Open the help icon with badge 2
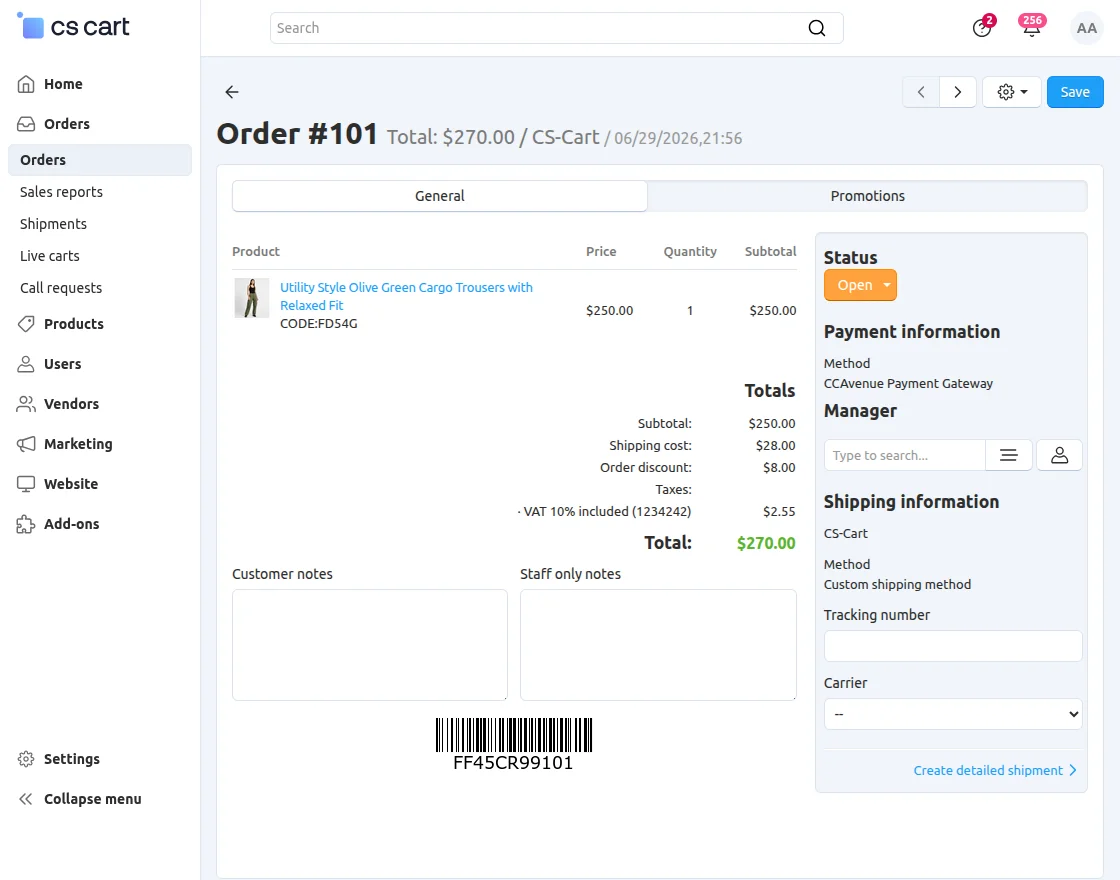The image size is (1120, 880). click(x=982, y=27)
